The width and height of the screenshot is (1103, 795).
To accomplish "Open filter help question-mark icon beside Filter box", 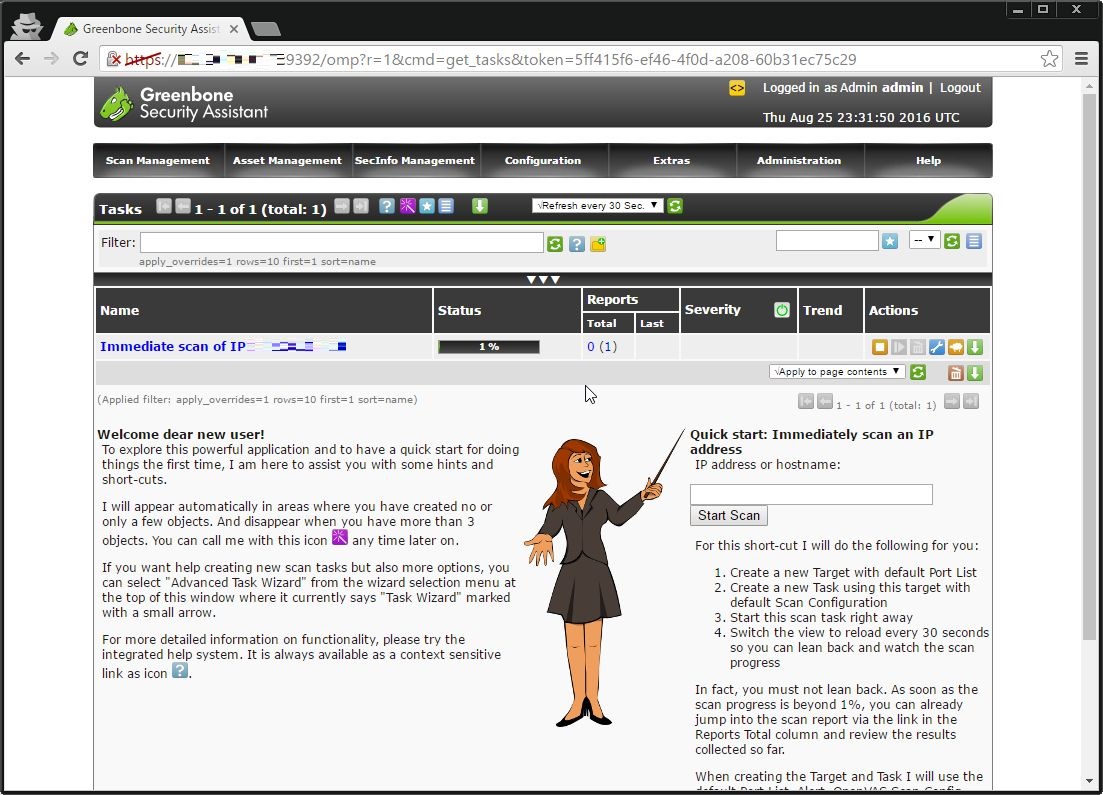I will coord(577,243).
